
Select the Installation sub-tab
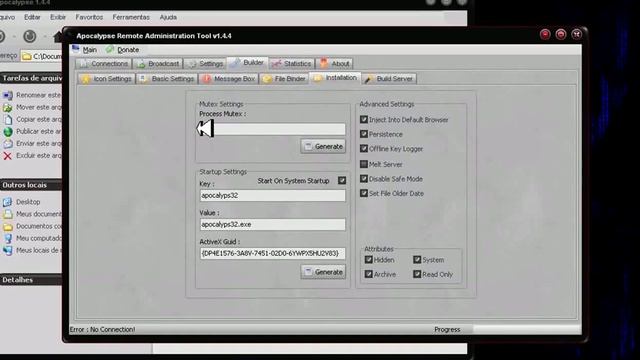tap(335, 78)
